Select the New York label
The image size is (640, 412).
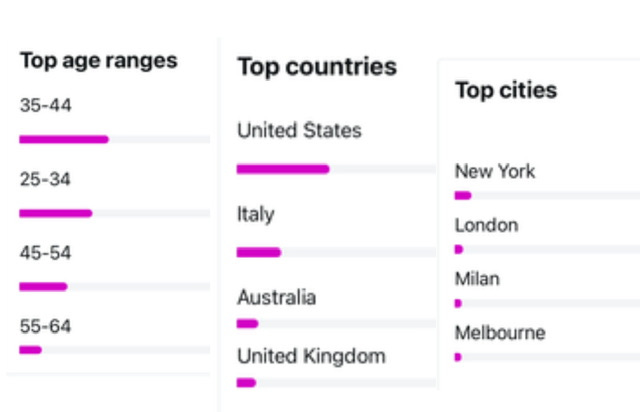[x=495, y=171]
